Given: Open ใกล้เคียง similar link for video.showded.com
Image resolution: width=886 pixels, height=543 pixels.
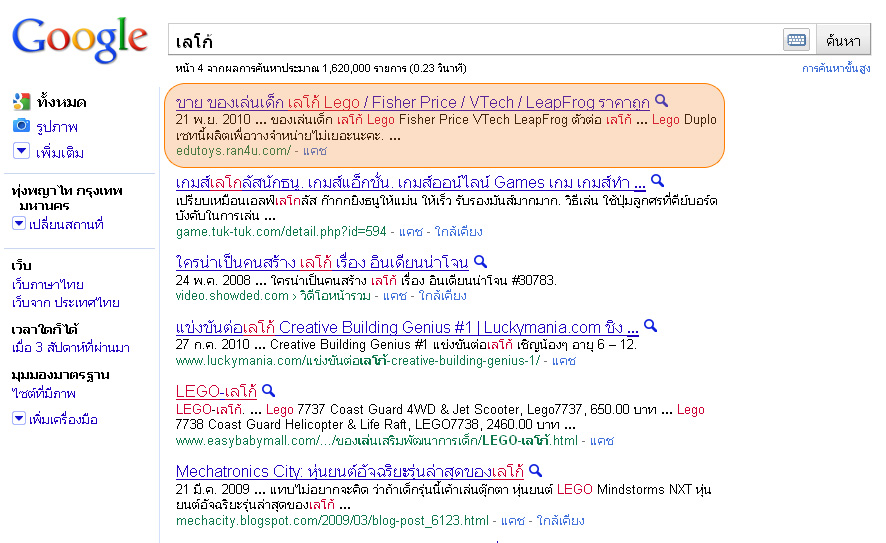Looking at the screenshot, I should (442, 296).
